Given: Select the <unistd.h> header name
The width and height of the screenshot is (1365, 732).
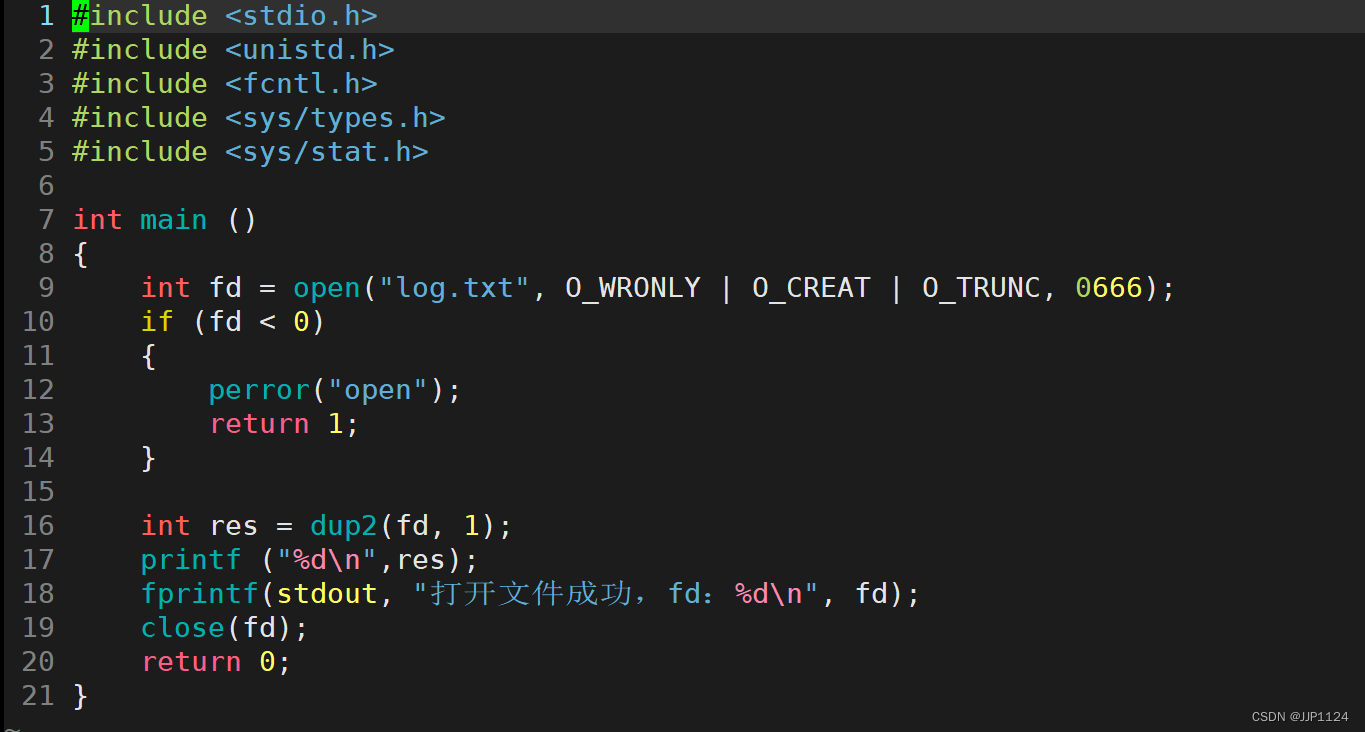Looking at the screenshot, I should [310, 50].
